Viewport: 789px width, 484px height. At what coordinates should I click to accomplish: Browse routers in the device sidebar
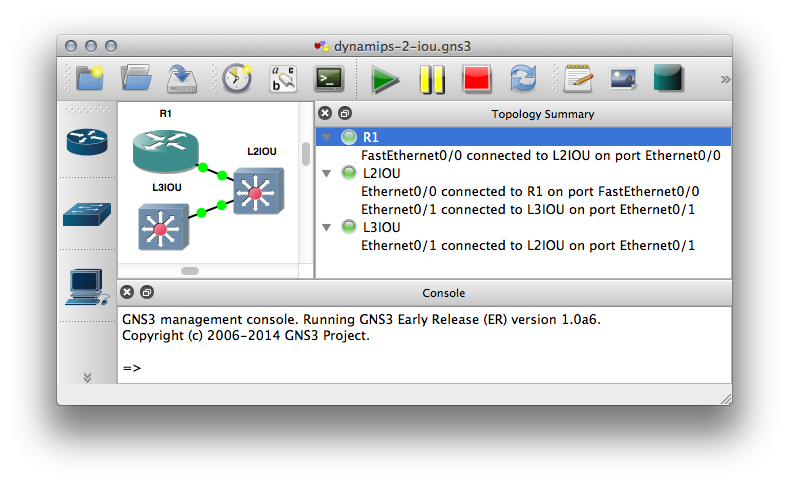(87, 142)
